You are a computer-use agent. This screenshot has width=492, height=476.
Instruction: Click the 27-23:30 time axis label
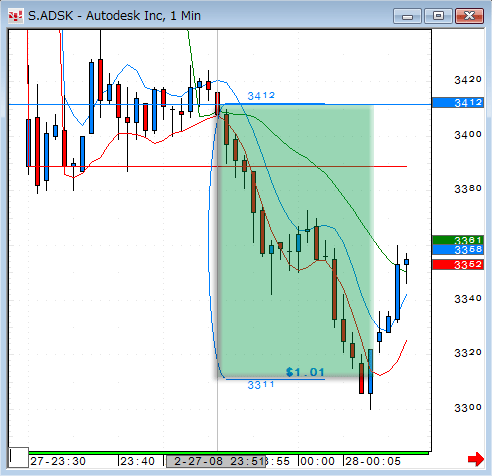point(58,461)
